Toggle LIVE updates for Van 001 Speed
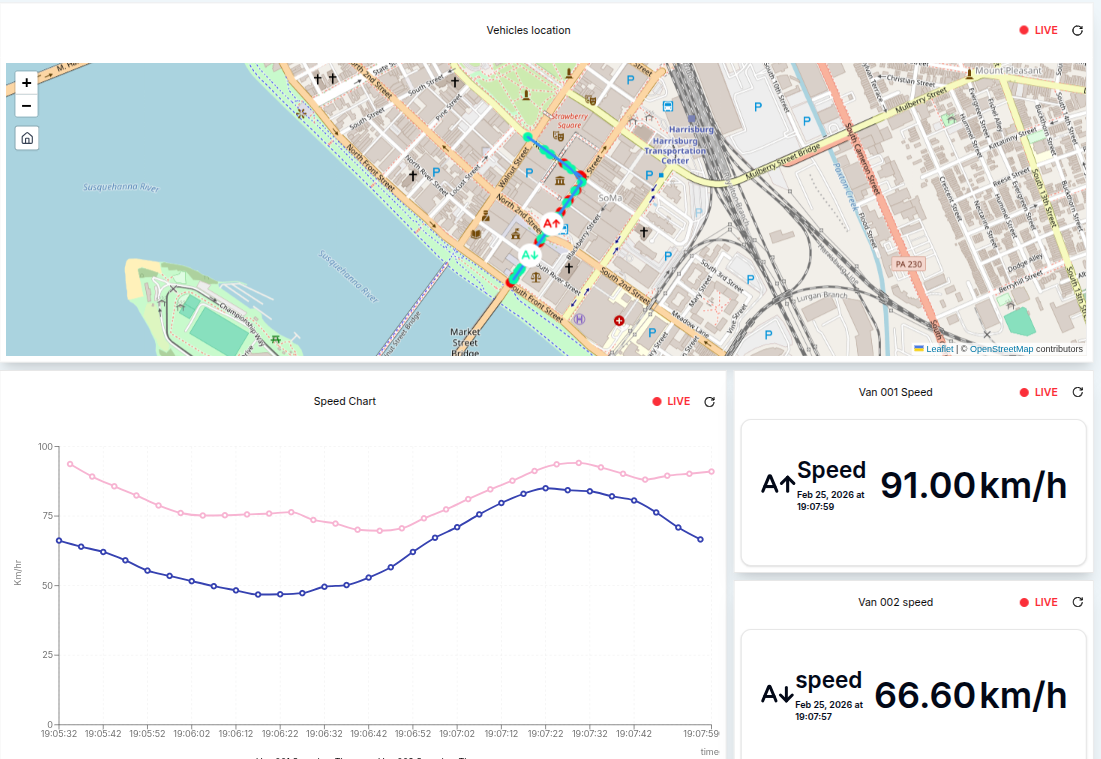Viewport: 1101px width, 759px height. [x=1038, y=392]
